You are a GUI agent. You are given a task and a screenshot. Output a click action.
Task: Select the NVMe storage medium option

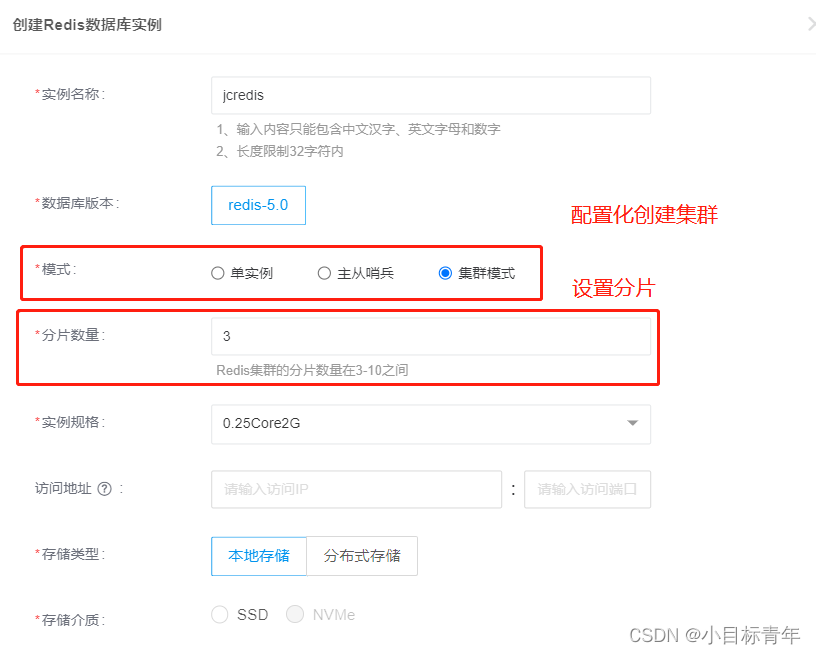point(294,614)
